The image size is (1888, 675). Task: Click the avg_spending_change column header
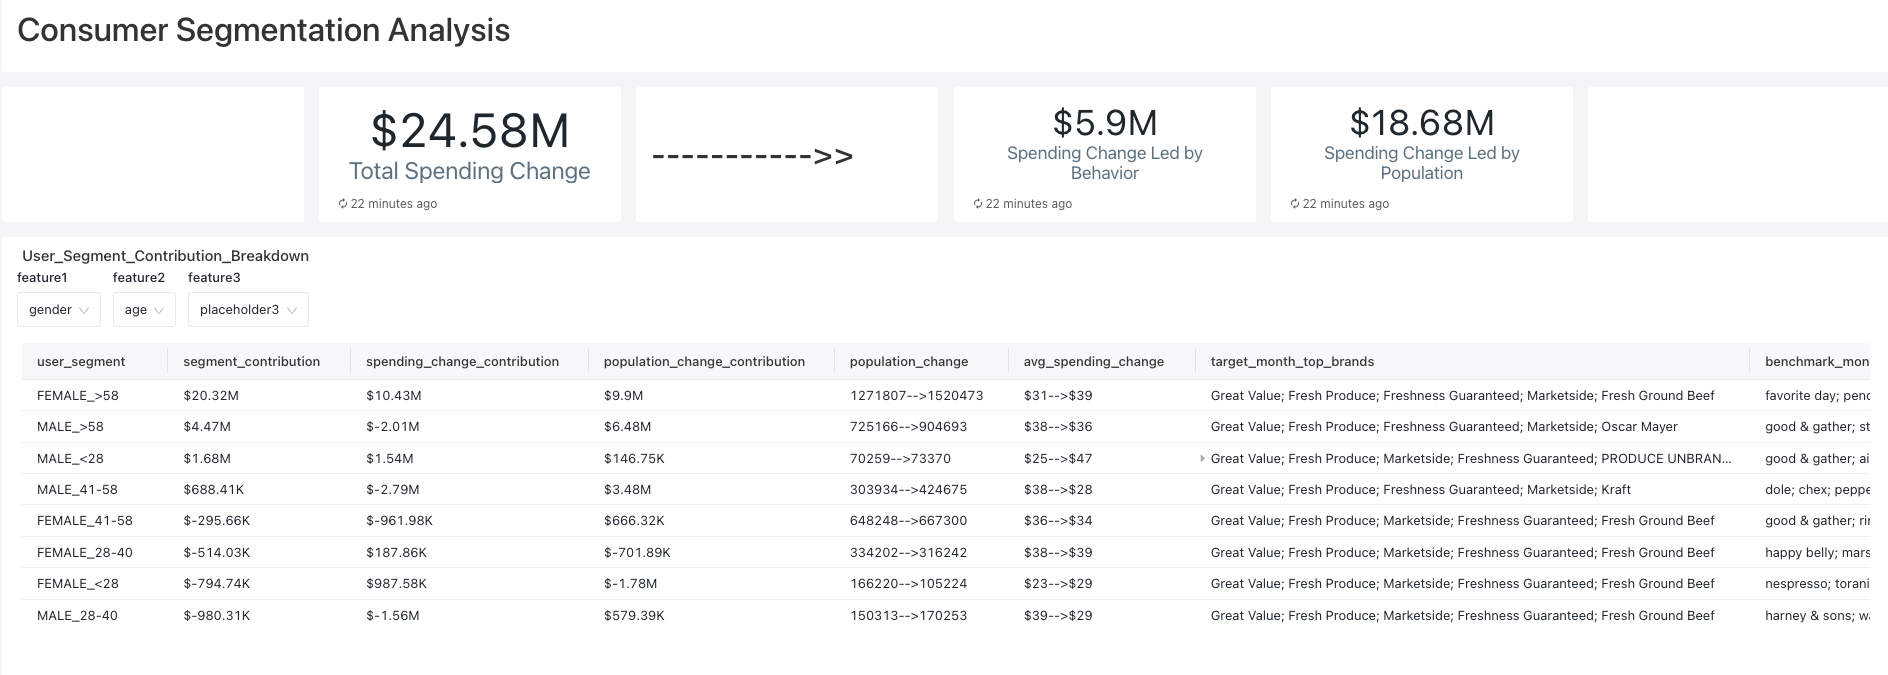point(1093,362)
